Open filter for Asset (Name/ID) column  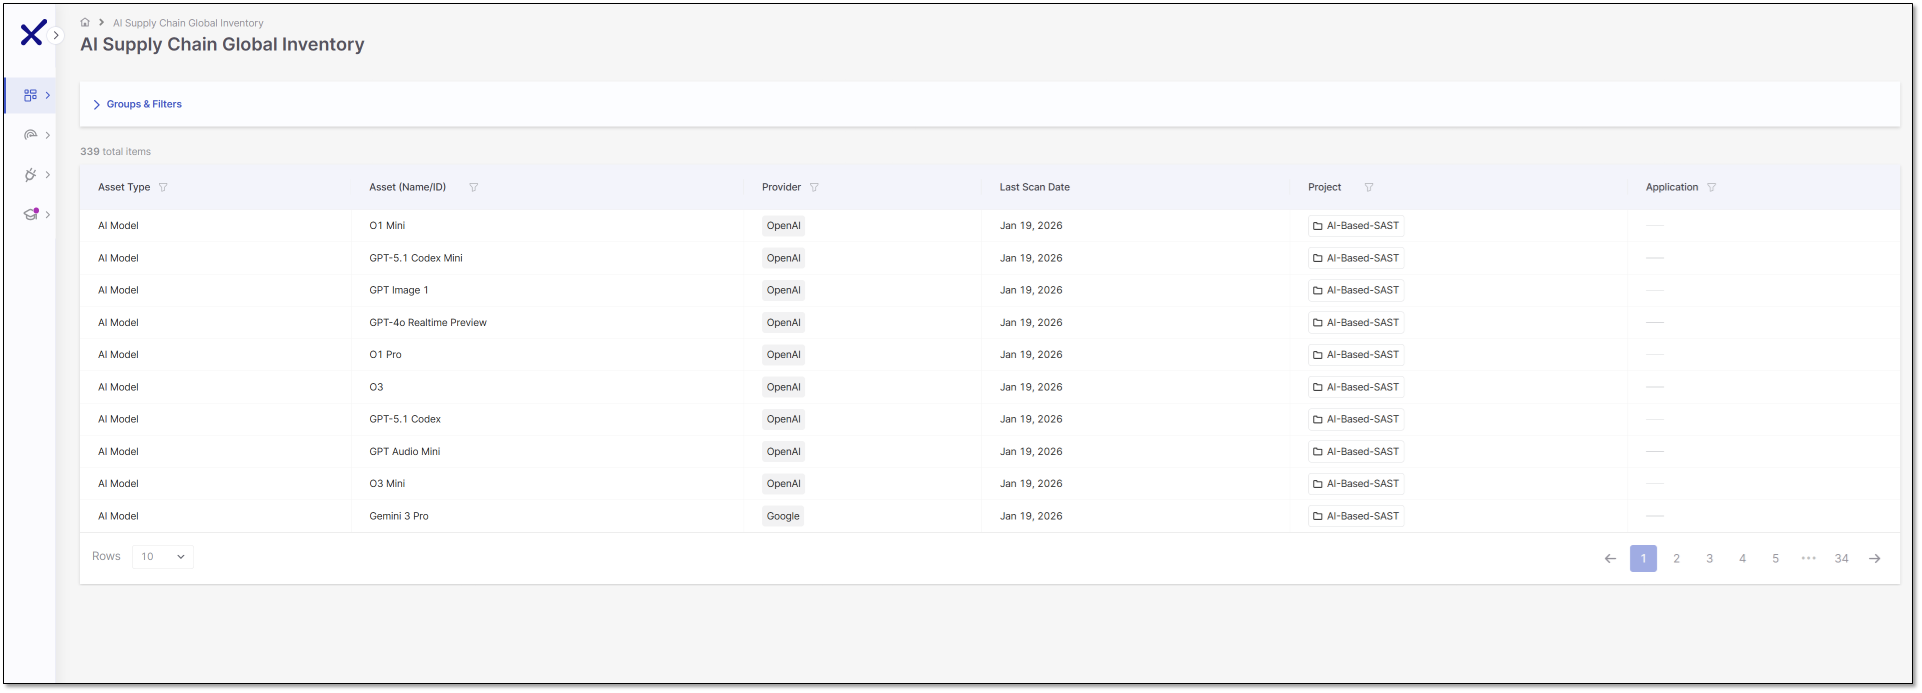tap(474, 187)
